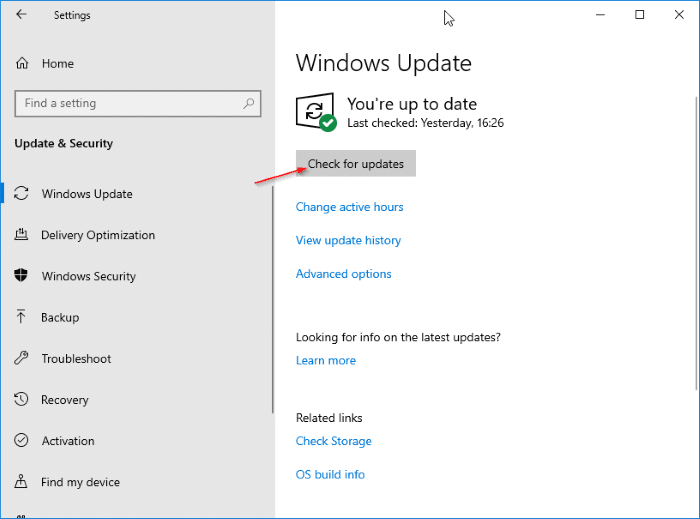700x519 pixels.
Task: Go to Home label in sidebar
Action: click(58, 63)
